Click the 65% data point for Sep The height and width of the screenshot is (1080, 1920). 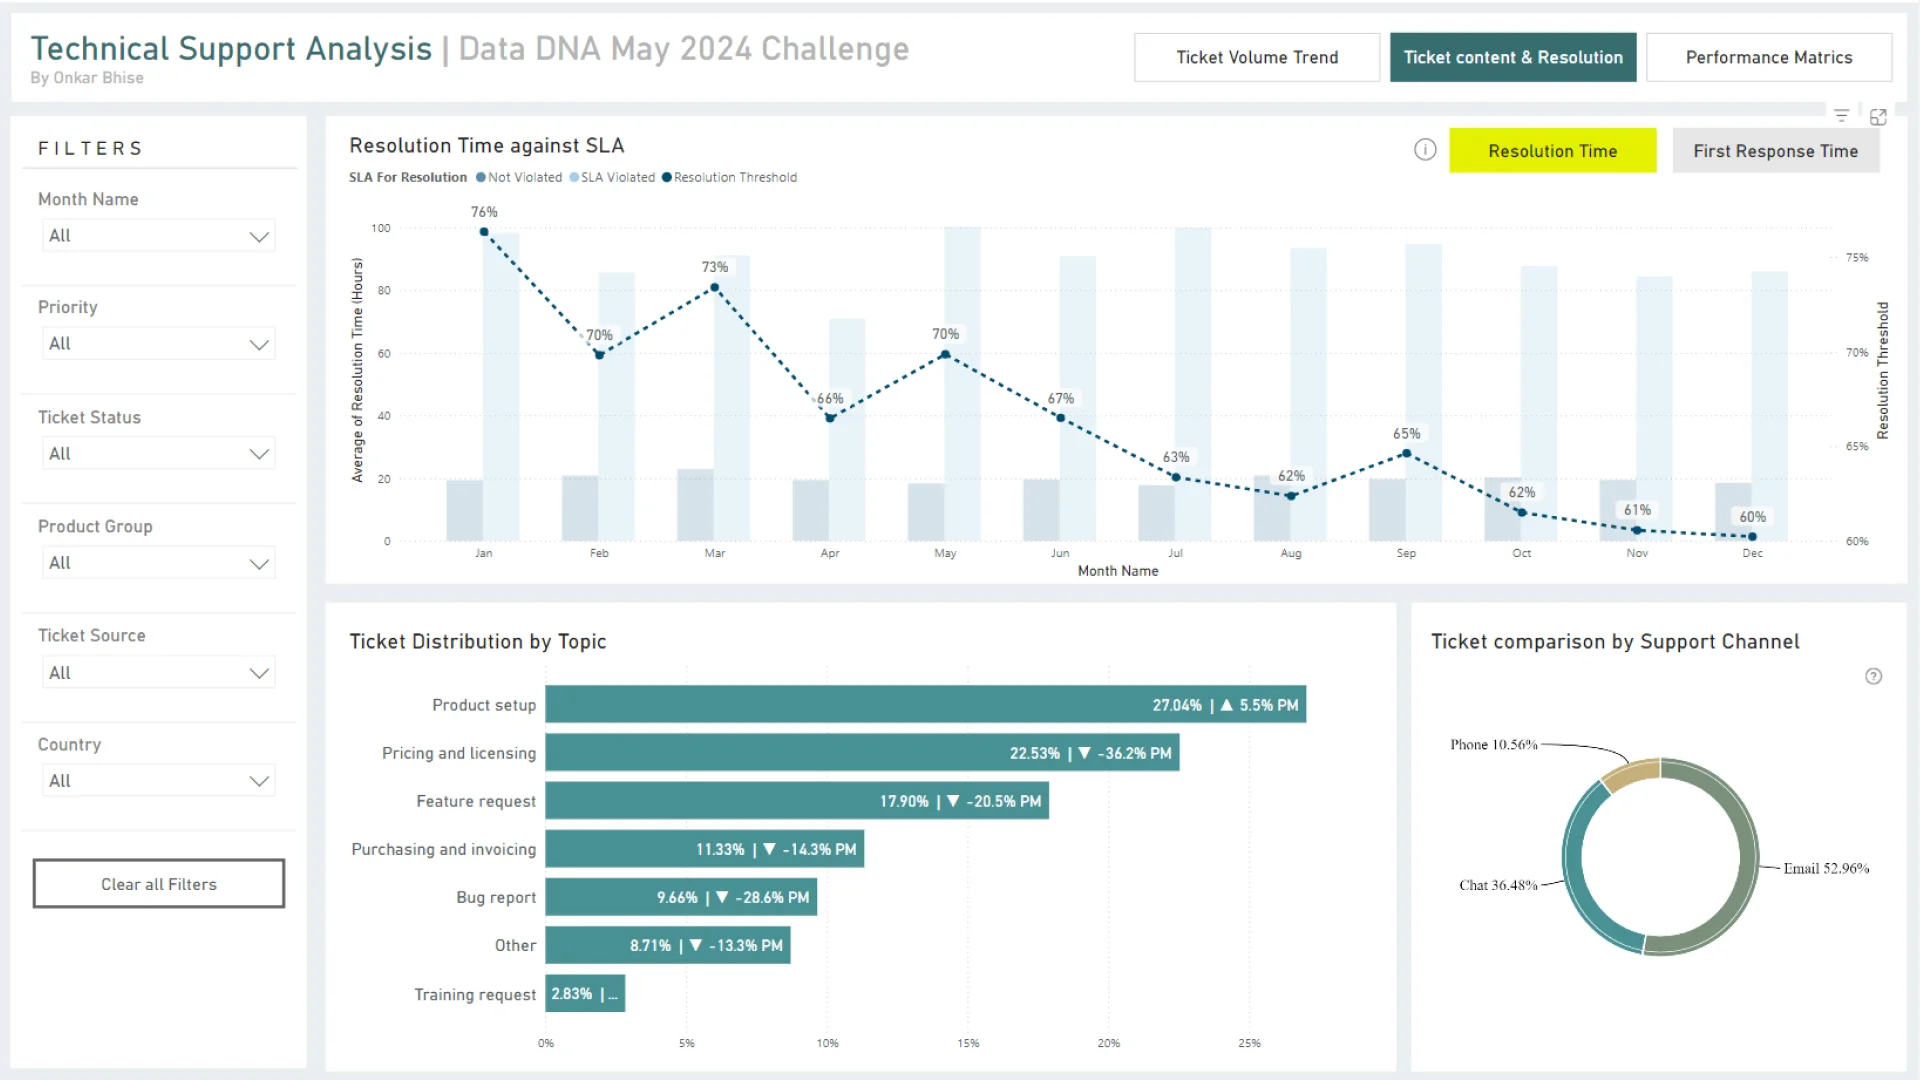coord(1407,453)
